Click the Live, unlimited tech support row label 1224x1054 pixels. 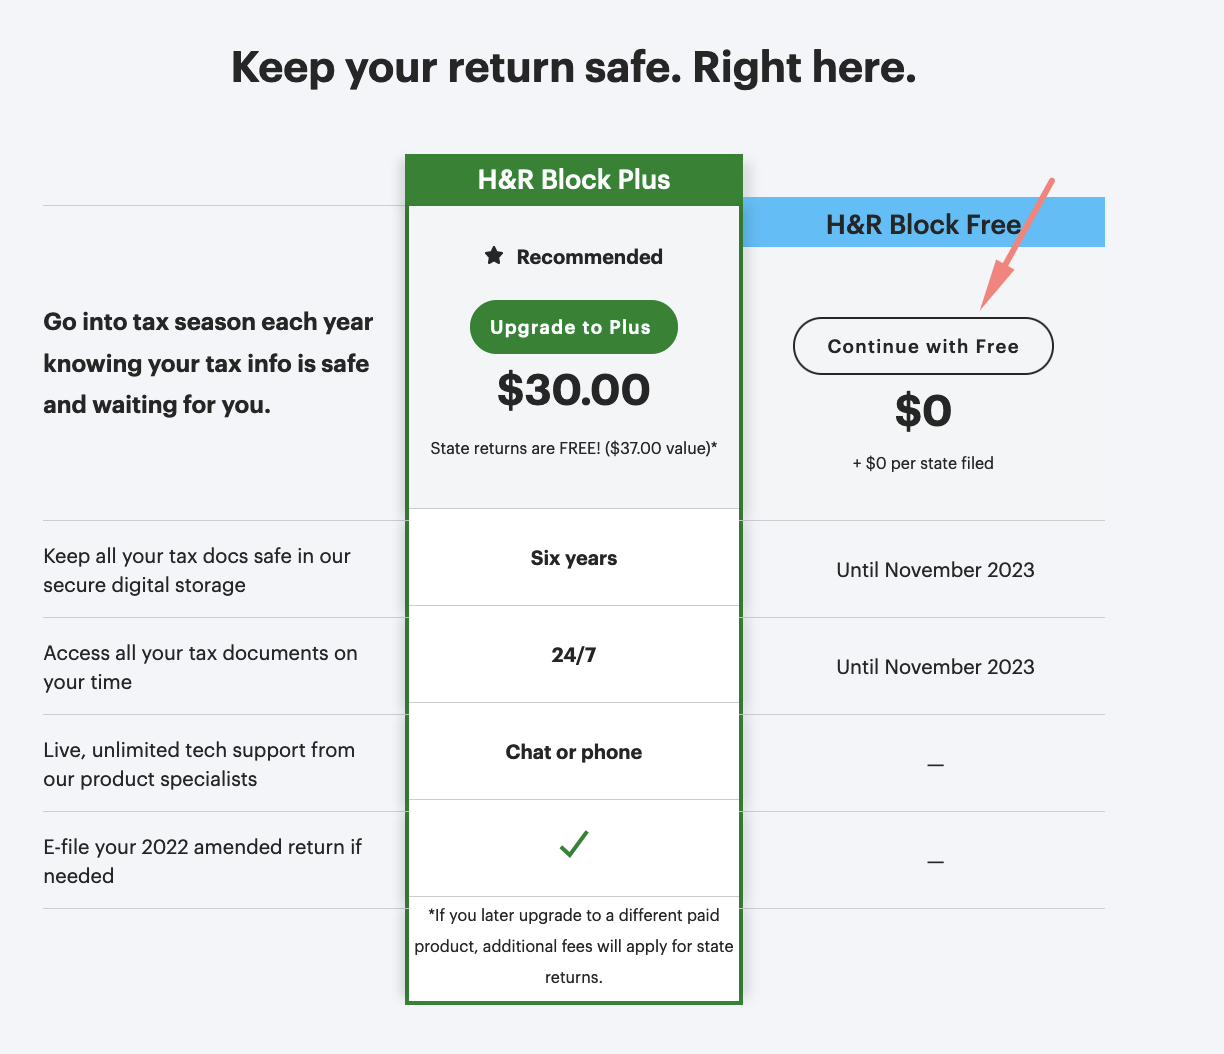(199, 764)
